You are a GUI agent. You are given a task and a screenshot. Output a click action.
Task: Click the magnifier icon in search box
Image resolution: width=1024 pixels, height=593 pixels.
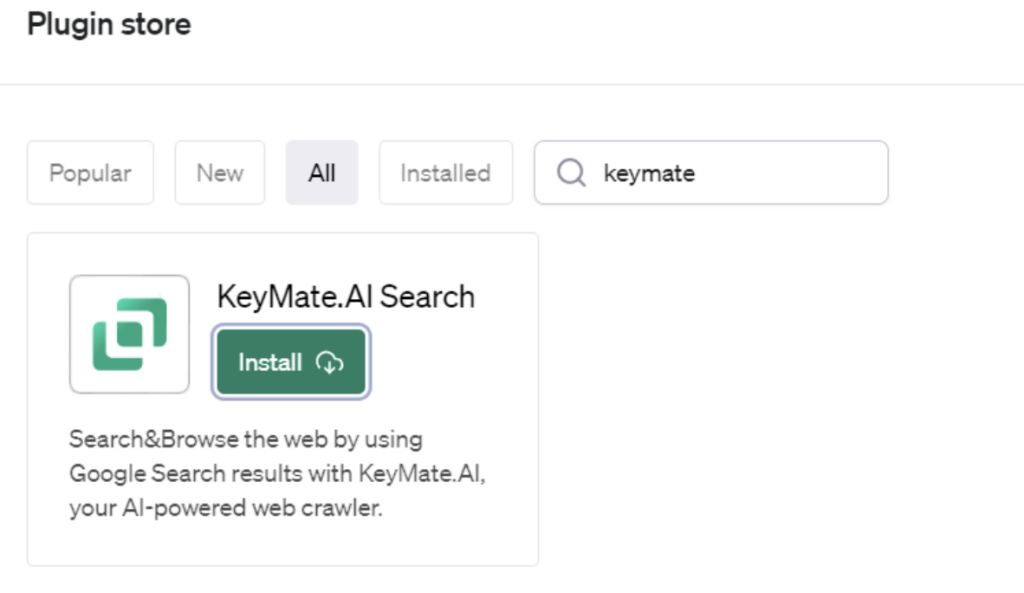570,173
